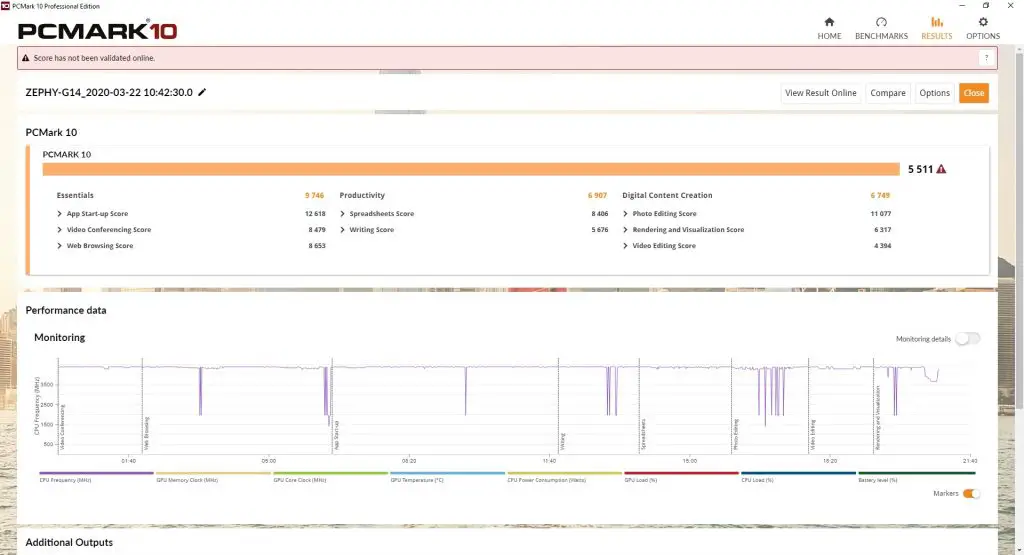Click View Result Online button
This screenshot has width=1024, height=555.
pos(820,93)
